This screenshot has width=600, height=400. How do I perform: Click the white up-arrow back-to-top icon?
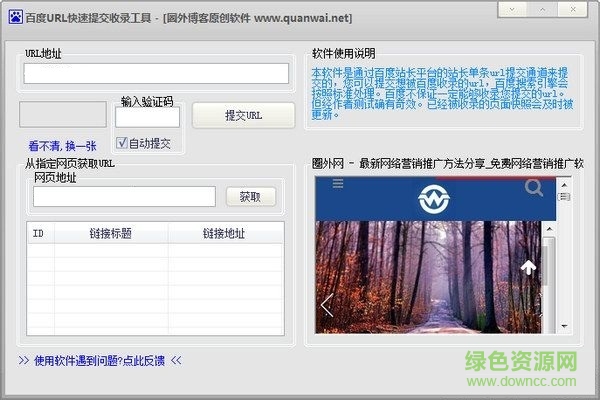pos(528,268)
